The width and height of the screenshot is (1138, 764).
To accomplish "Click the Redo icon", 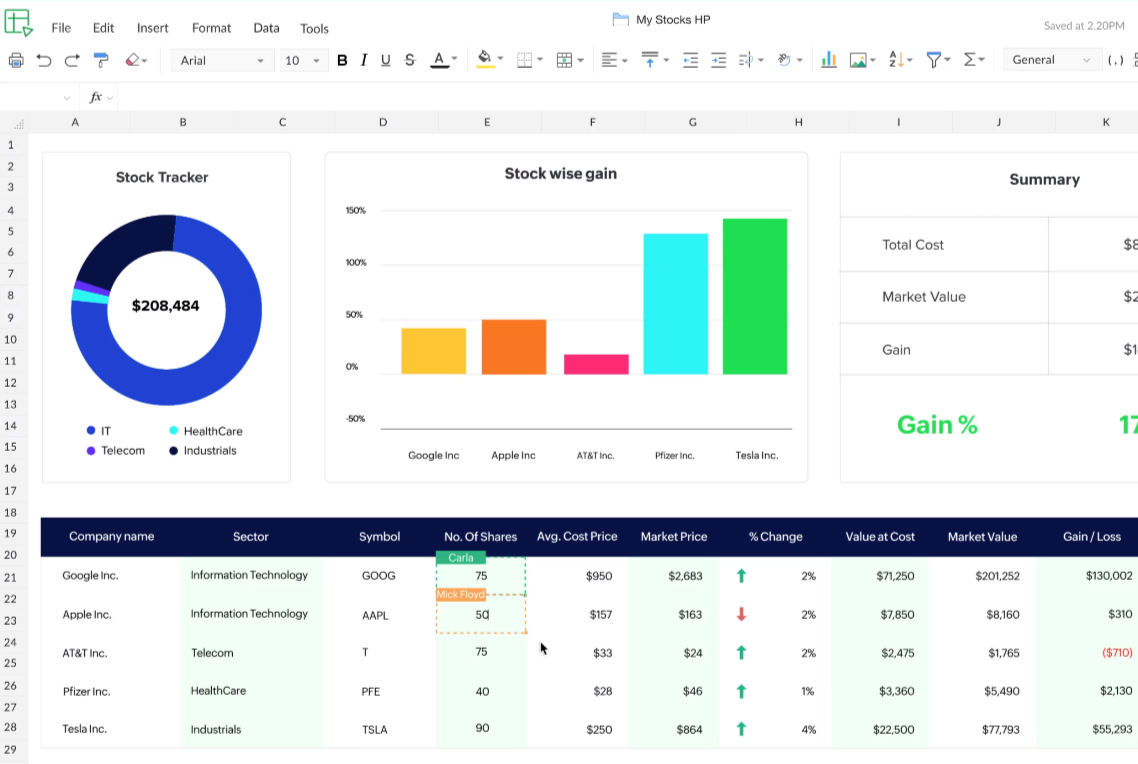I will [x=71, y=60].
